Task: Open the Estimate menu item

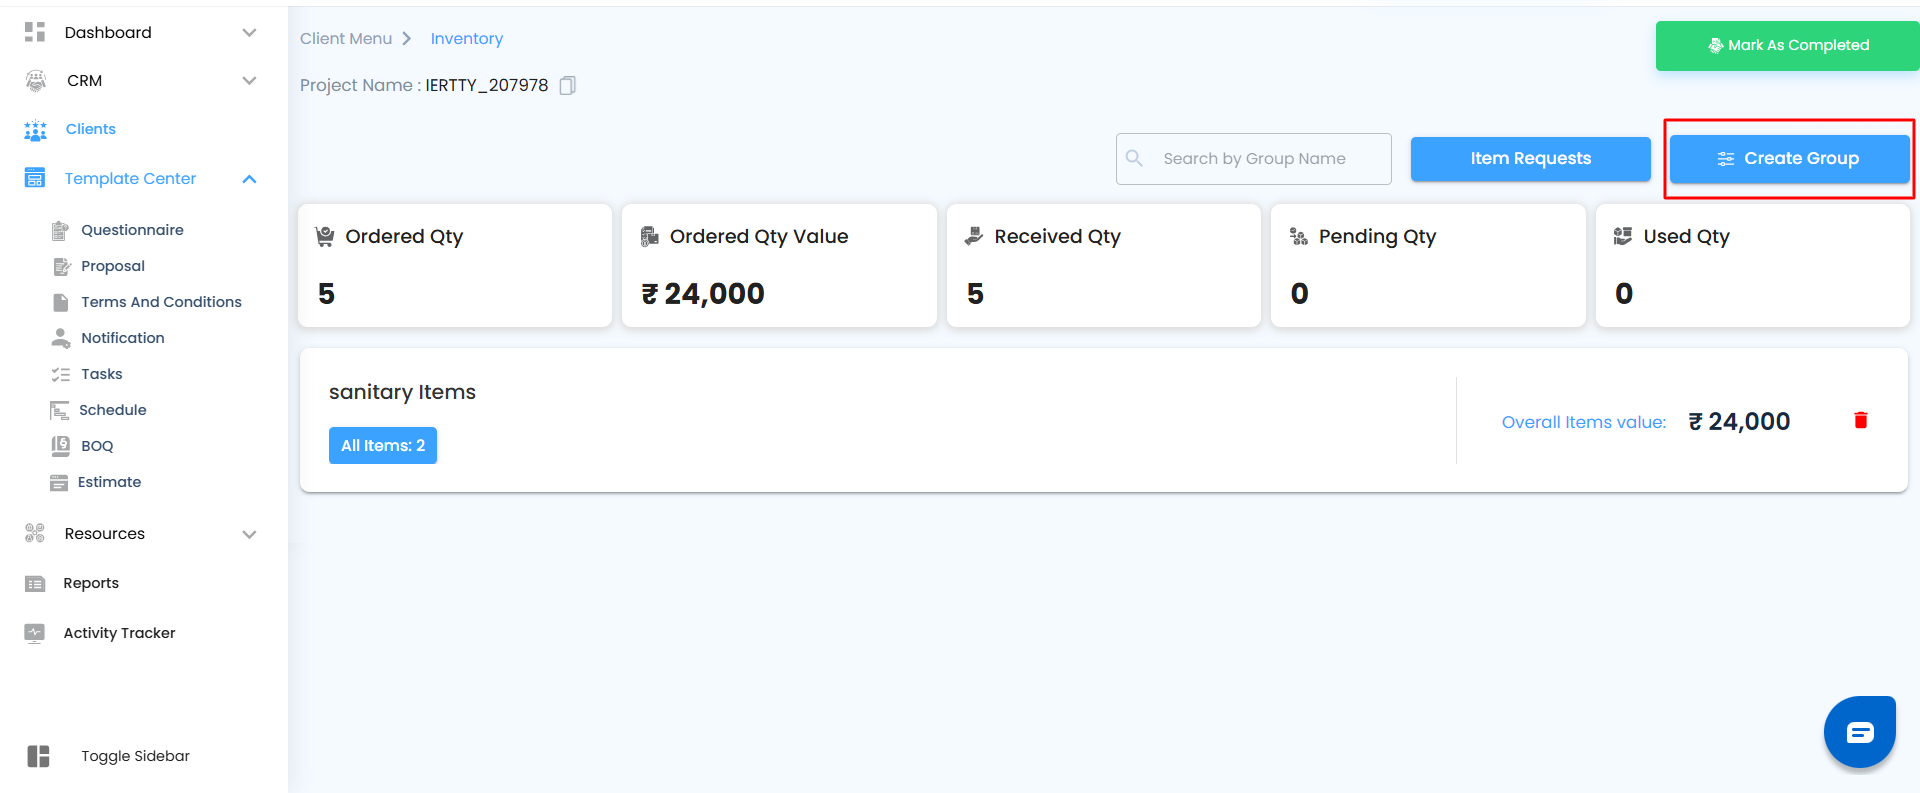Action: coord(109,482)
